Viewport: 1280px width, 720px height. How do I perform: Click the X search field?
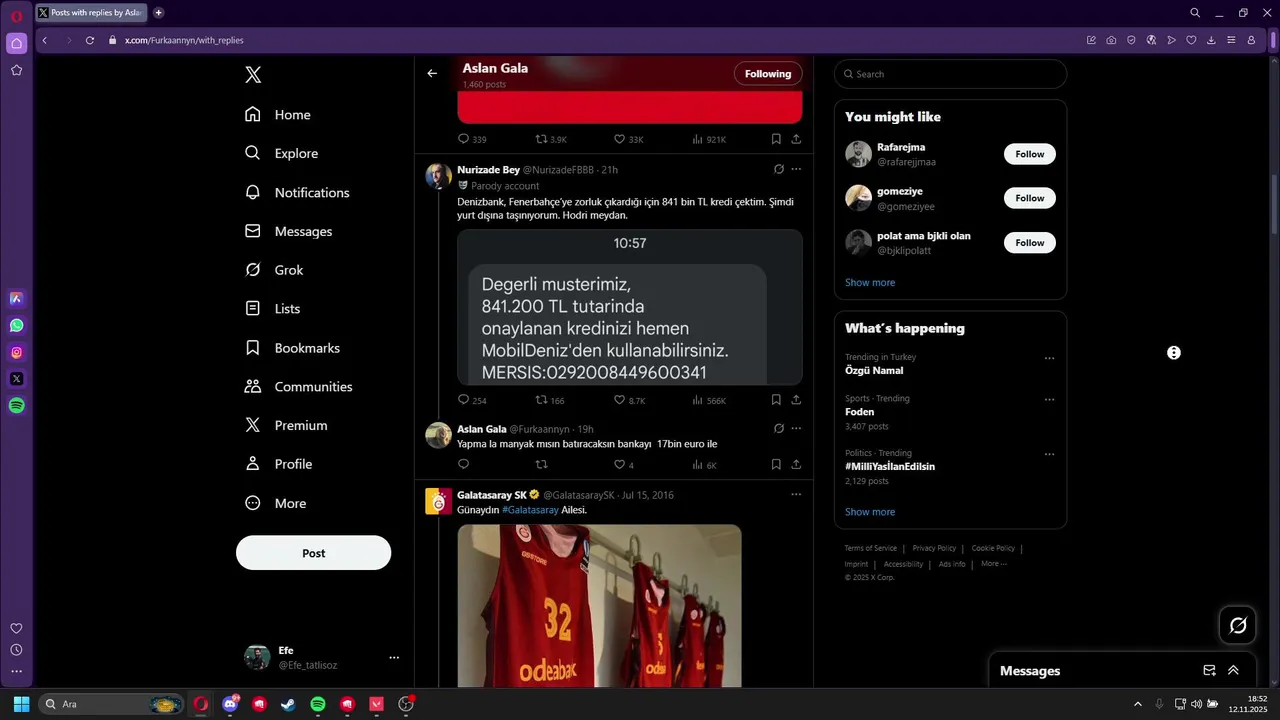point(950,74)
